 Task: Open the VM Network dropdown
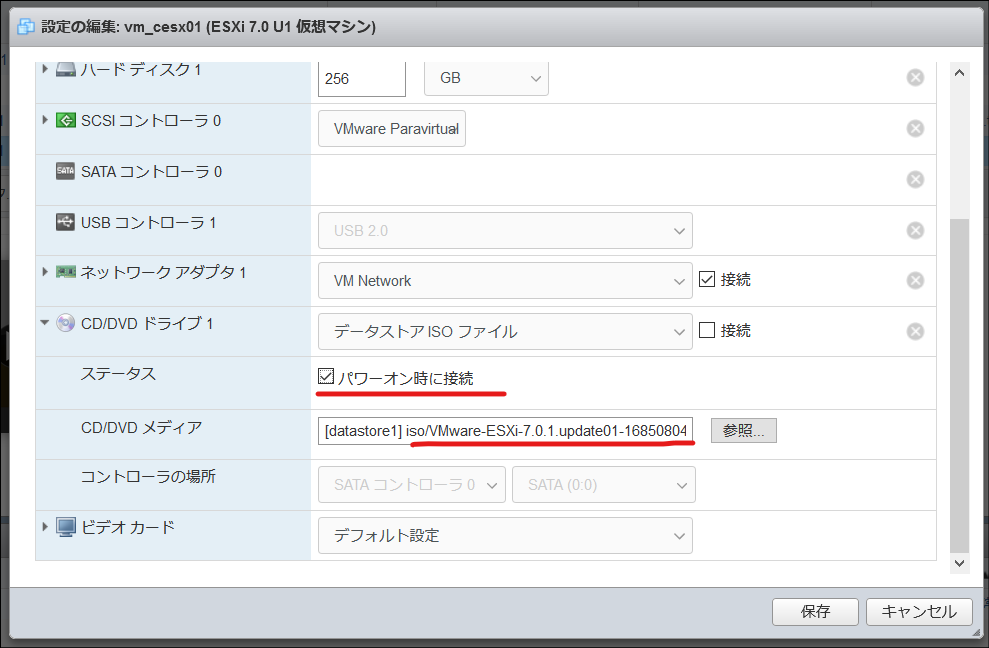(x=505, y=281)
